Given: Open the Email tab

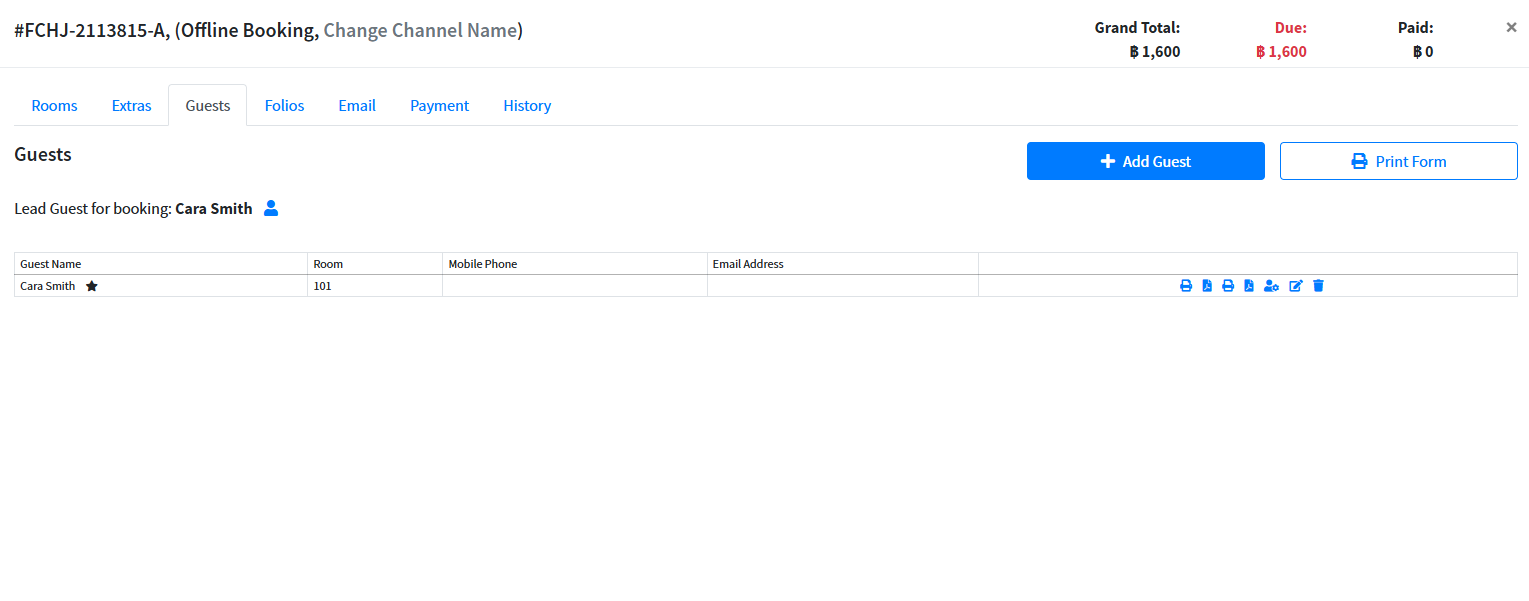Looking at the screenshot, I should click(357, 105).
